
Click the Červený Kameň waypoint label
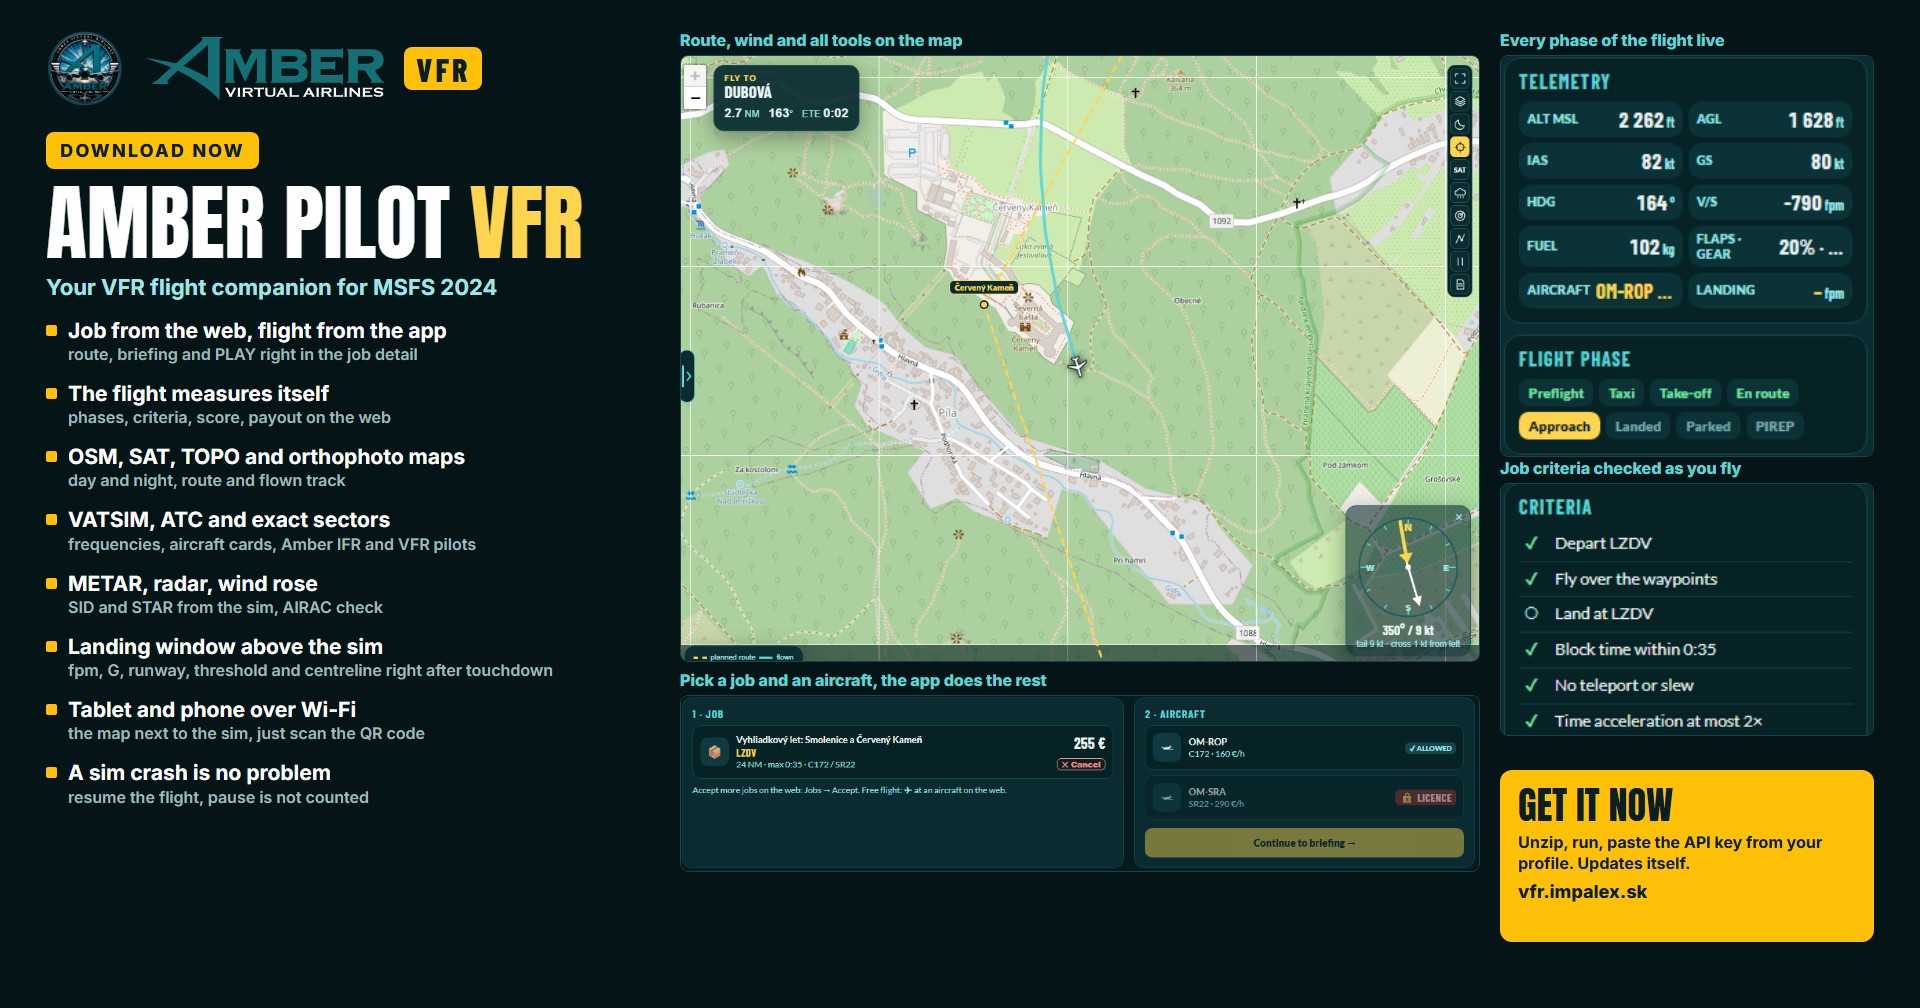pyautogui.click(x=984, y=287)
